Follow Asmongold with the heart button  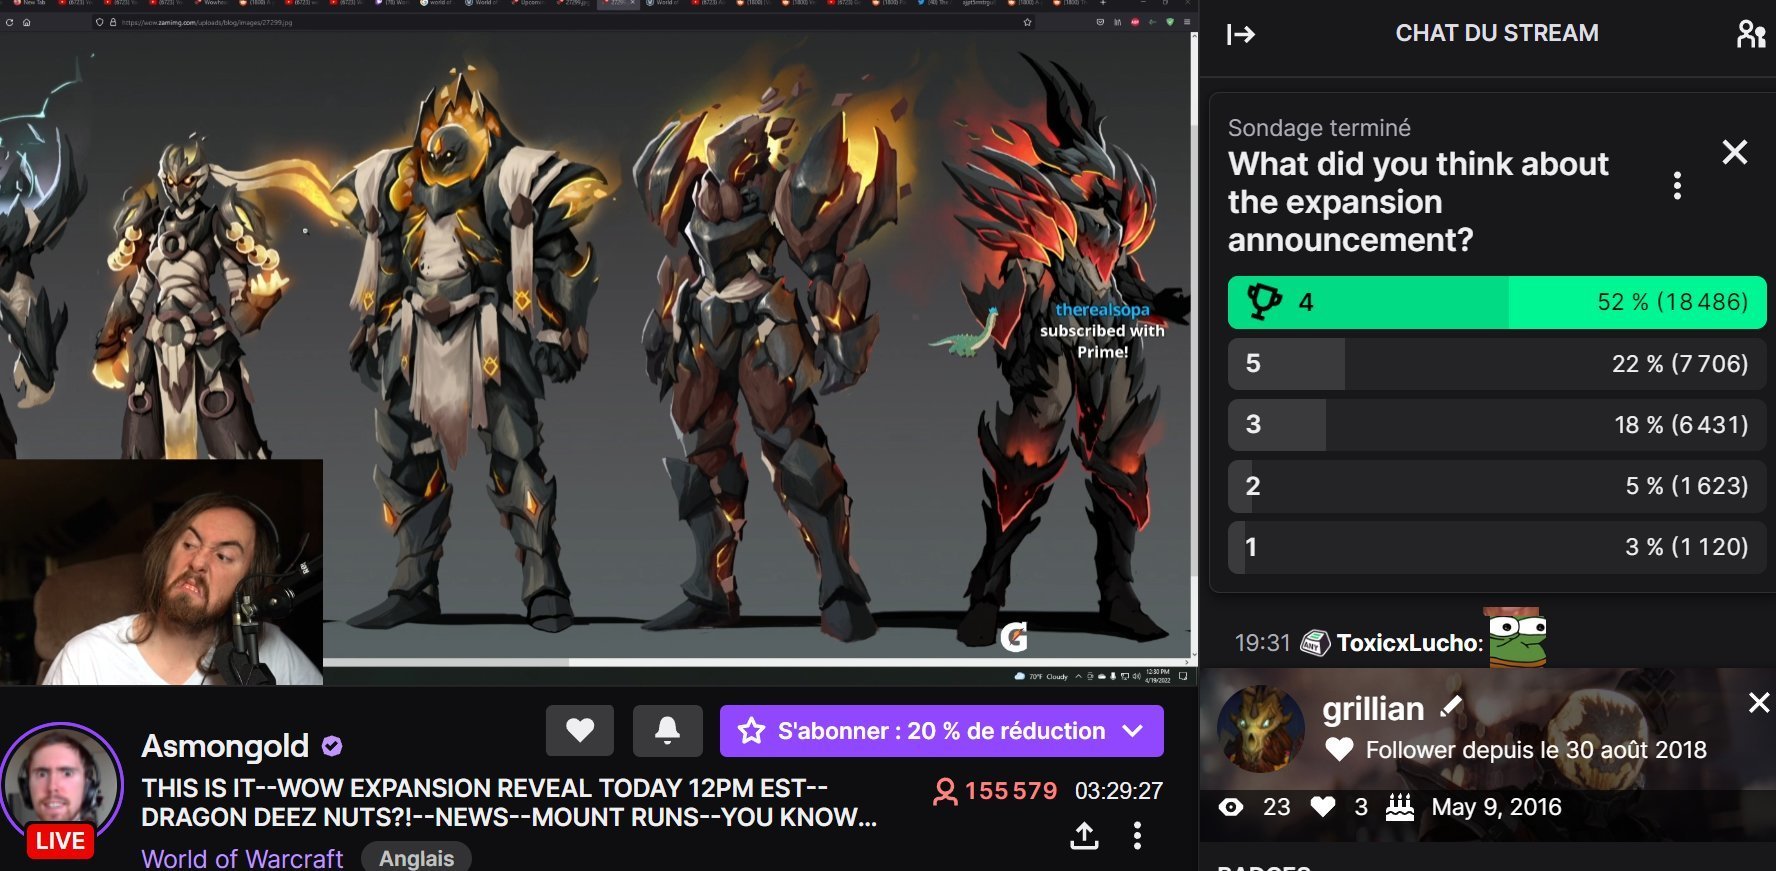click(580, 730)
